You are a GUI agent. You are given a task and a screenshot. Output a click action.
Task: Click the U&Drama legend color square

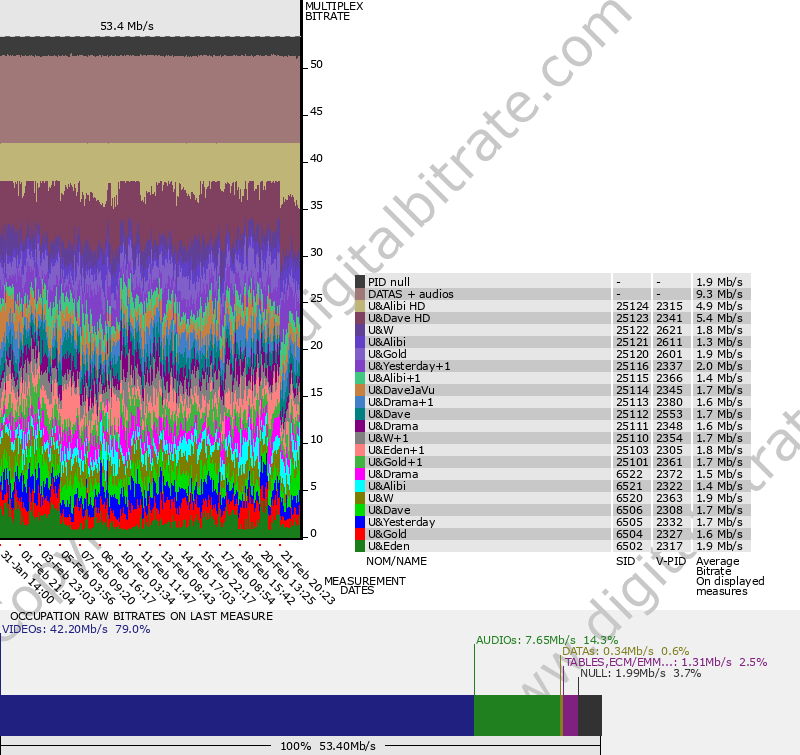point(358,426)
